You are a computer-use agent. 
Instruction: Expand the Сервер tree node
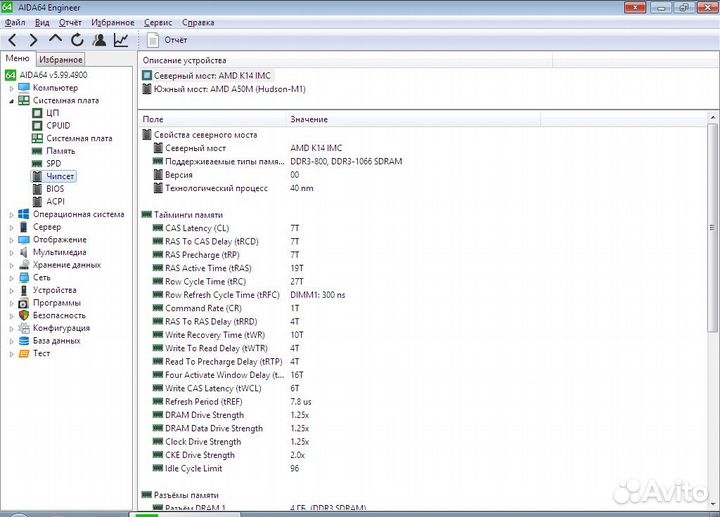pos(11,227)
